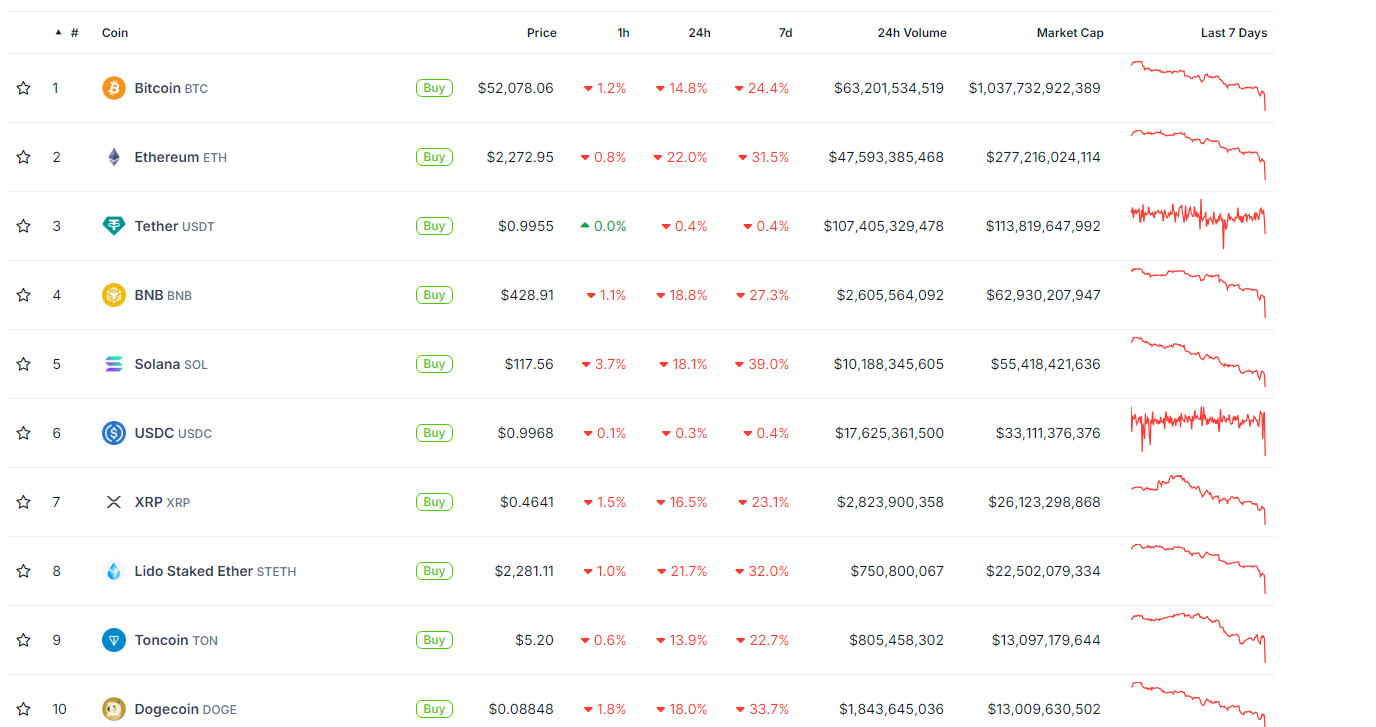Viewport: 1376px width, 727px height.
Task: Buy Lido Staked Ether via Buy button
Action: click(434, 571)
